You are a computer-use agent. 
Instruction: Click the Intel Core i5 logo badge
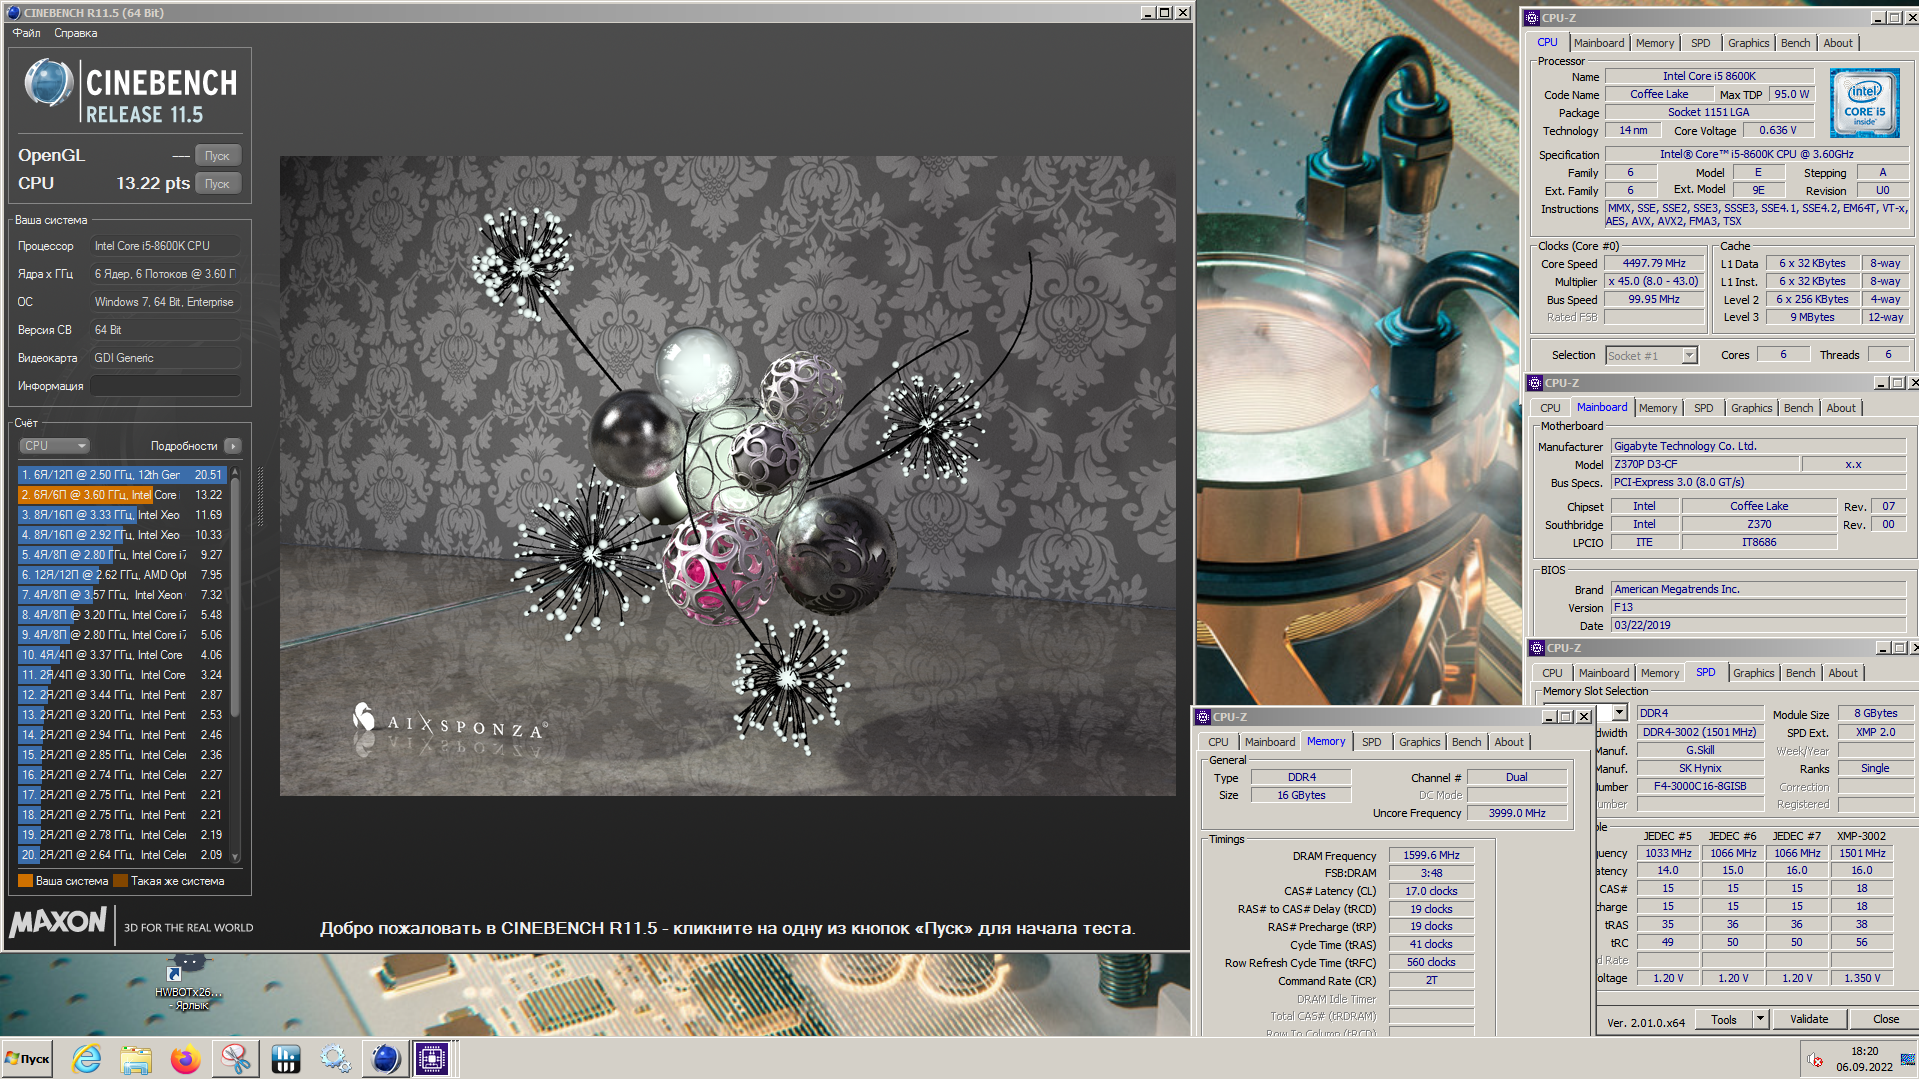coord(1864,103)
